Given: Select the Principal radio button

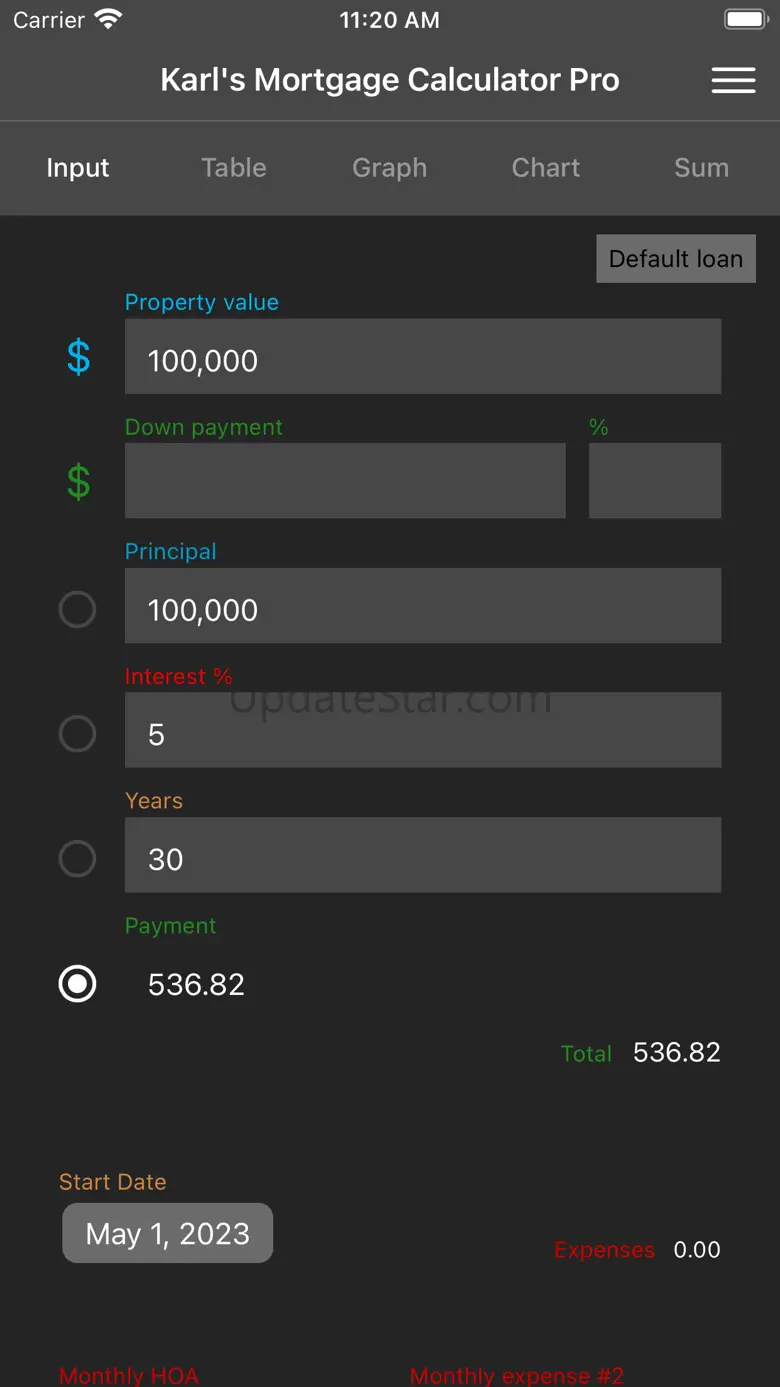Looking at the screenshot, I should [77, 609].
